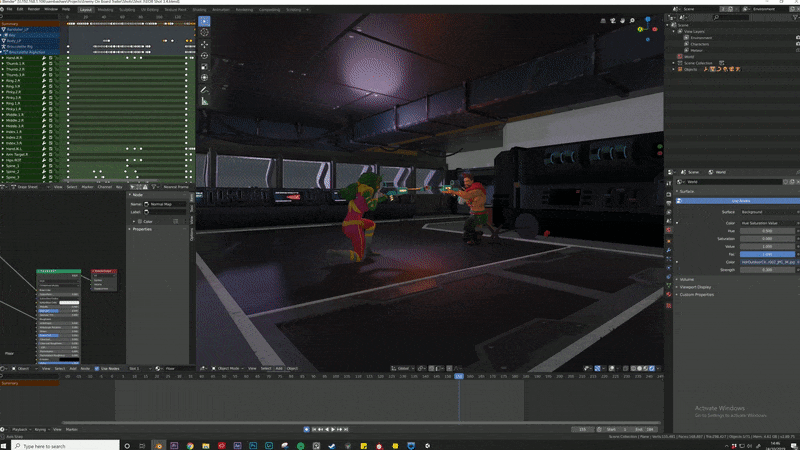Image resolution: width=800 pixels, height=450 pixels.
Task: Open the Keying popover in timeline
Action: (x=40, y=430)
